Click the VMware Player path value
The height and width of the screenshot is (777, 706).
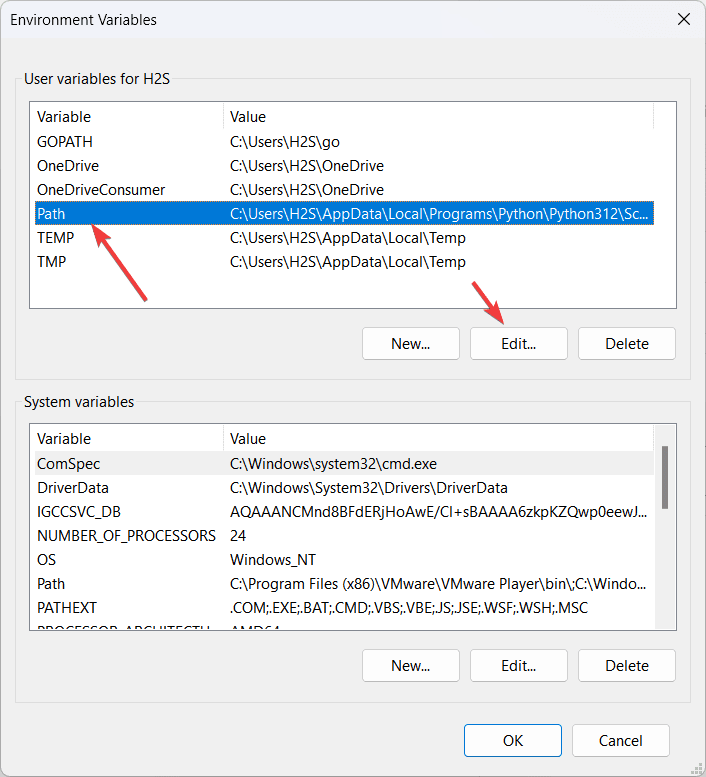pyautogui.click(x=438, y=584)
